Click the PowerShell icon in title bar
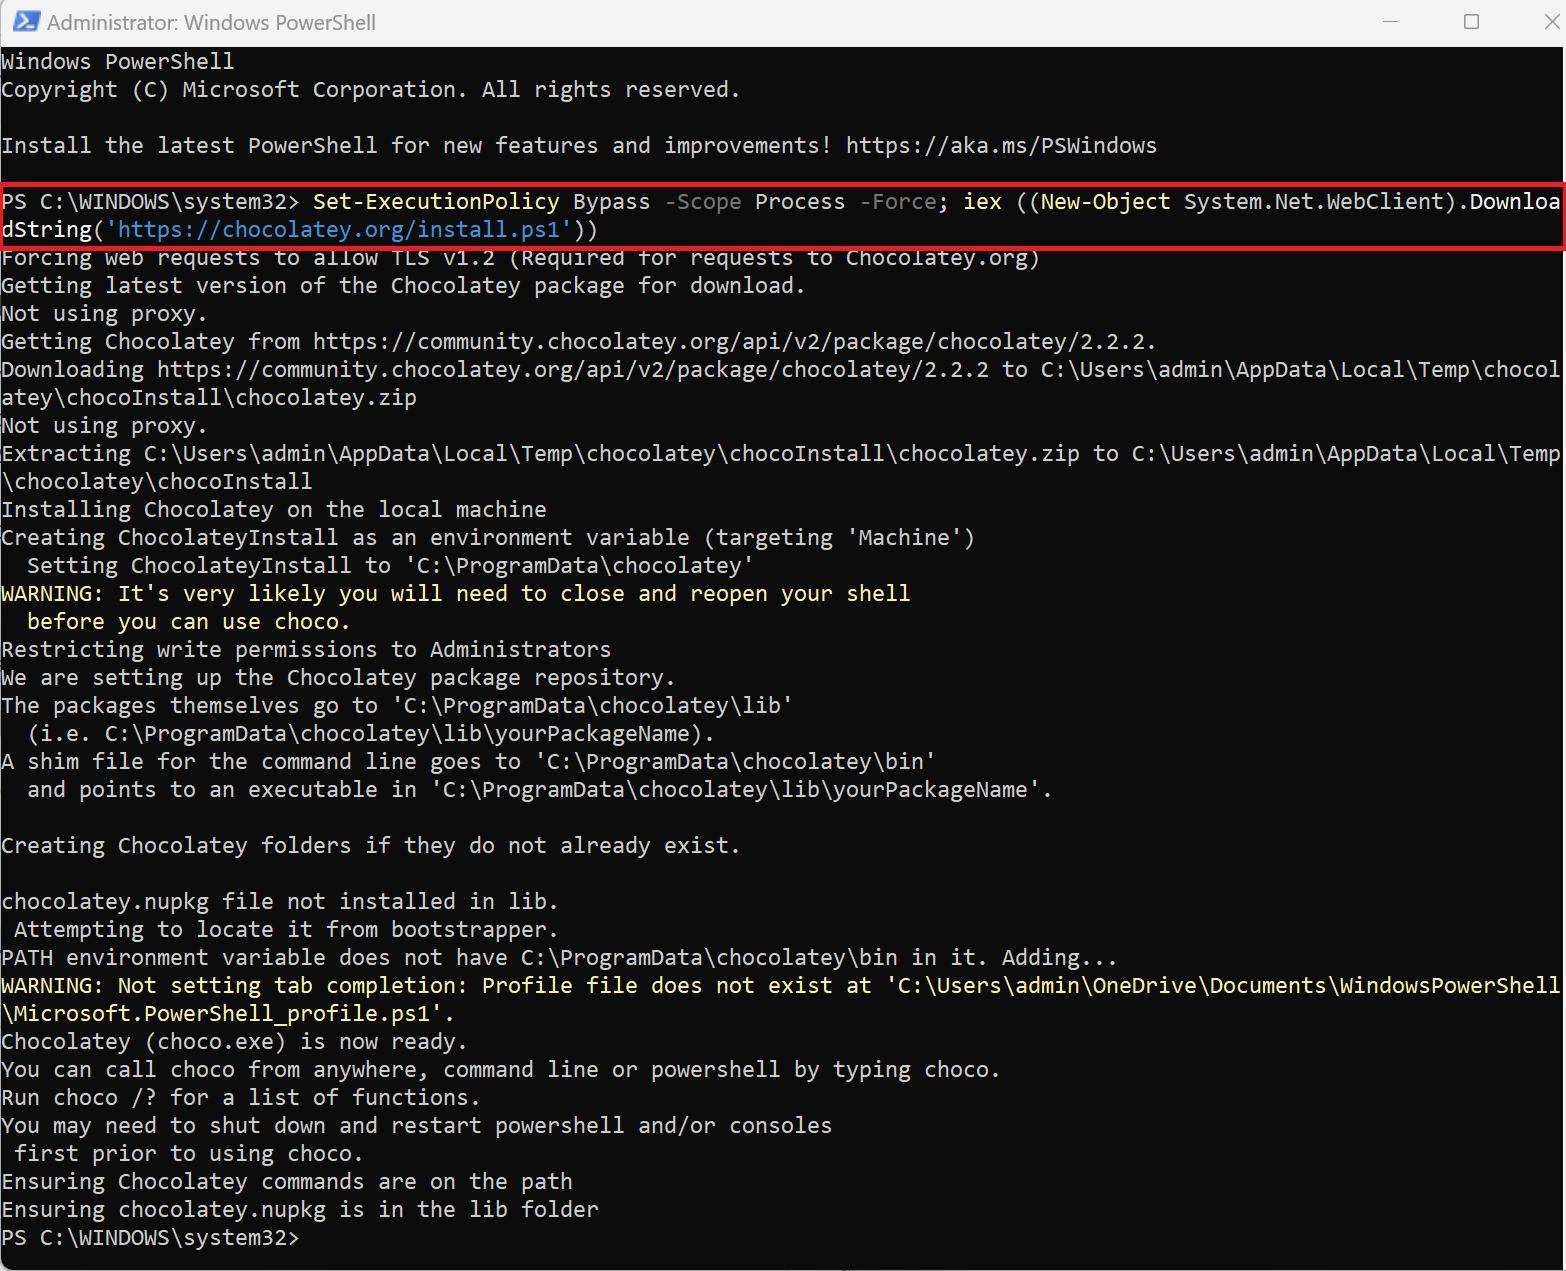The width and height of the screenshot is (1566, 1271). 26,21
